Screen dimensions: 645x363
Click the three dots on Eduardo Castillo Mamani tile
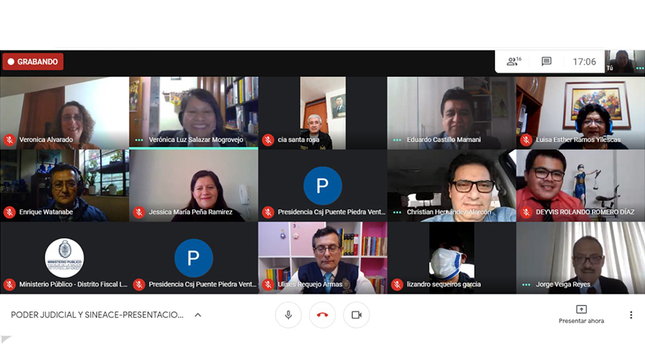click(397, 140)
